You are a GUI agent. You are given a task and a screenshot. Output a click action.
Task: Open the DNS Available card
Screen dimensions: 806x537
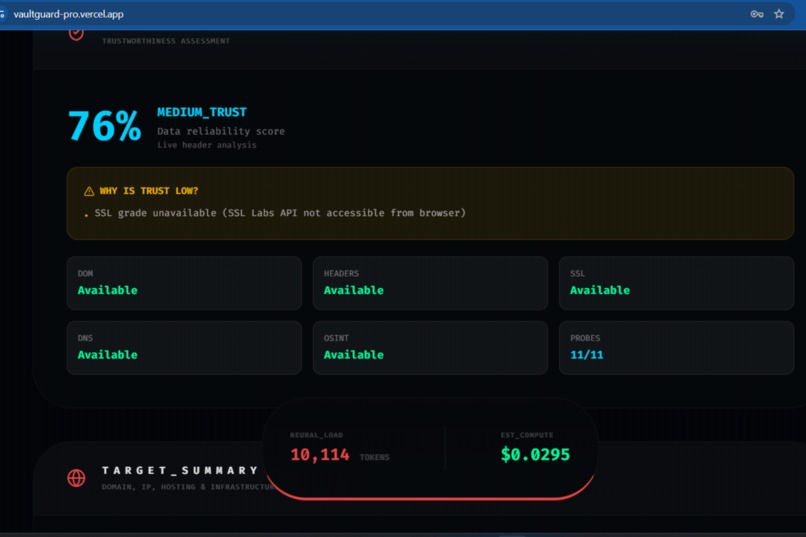coord(184,348)
